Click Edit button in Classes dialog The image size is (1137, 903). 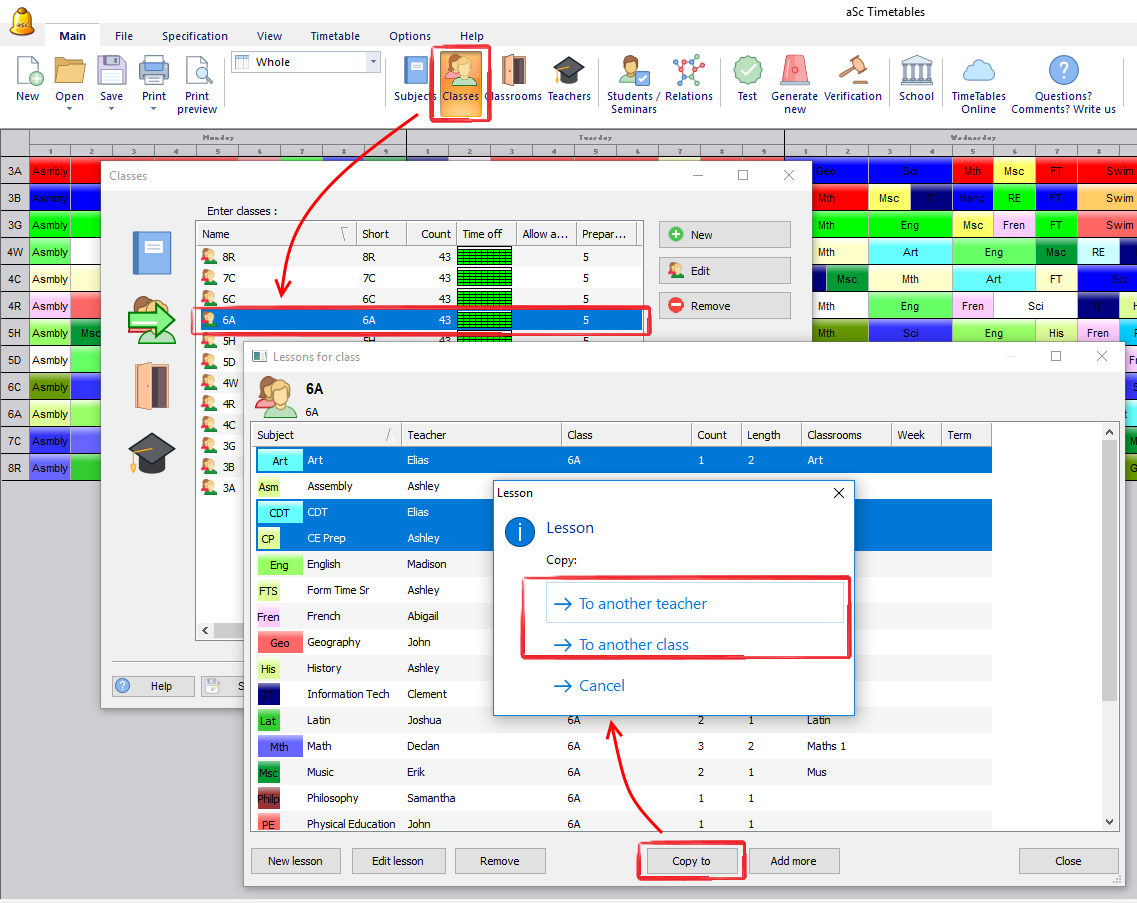[x=724, y=271]
